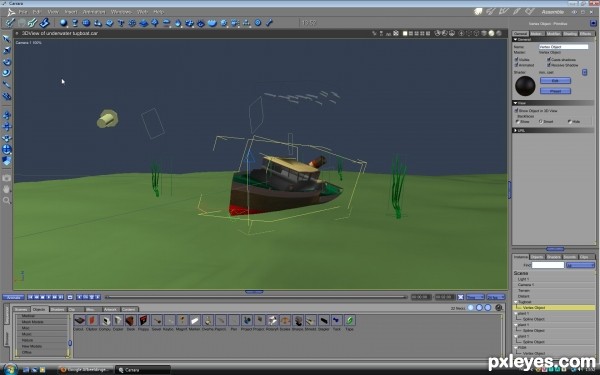Screen dimensions: 600x375
Task: Open the Animation menu
Action: tap(94, 12)
